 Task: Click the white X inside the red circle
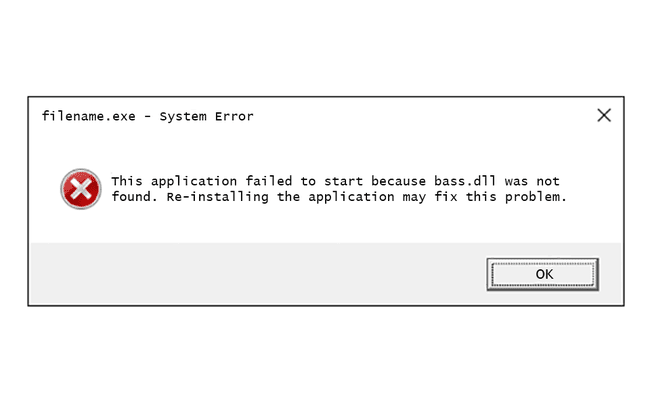[81, 189]
